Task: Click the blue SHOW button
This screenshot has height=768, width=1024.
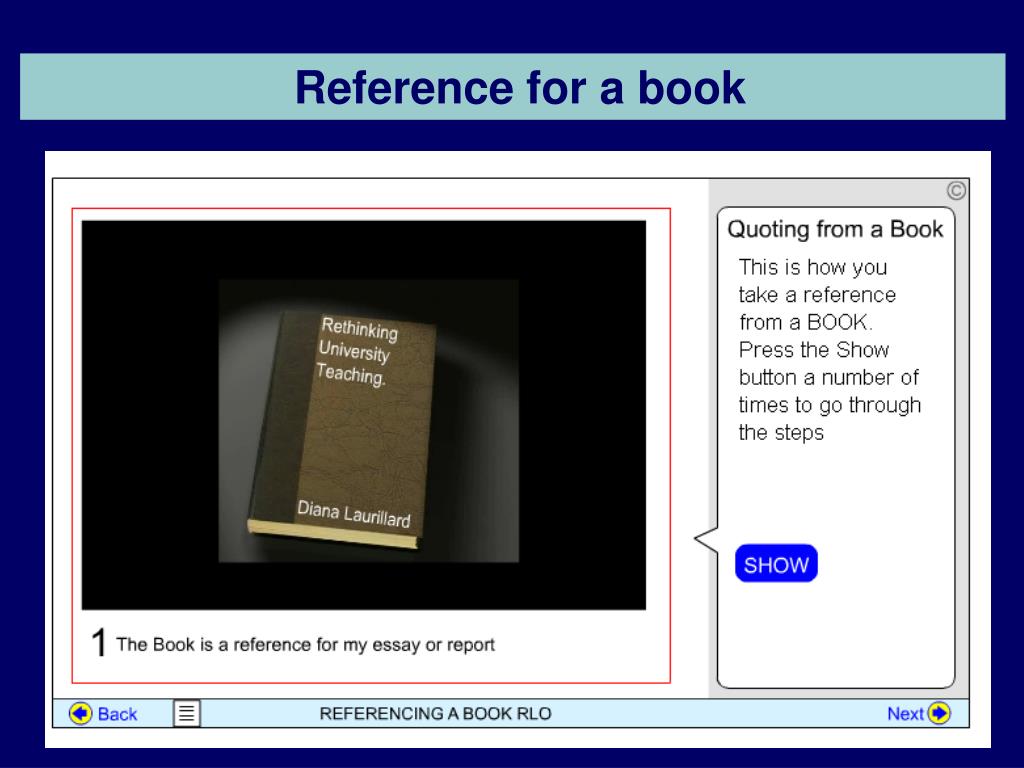Action: pyautogui.click(x=776, y=564)
